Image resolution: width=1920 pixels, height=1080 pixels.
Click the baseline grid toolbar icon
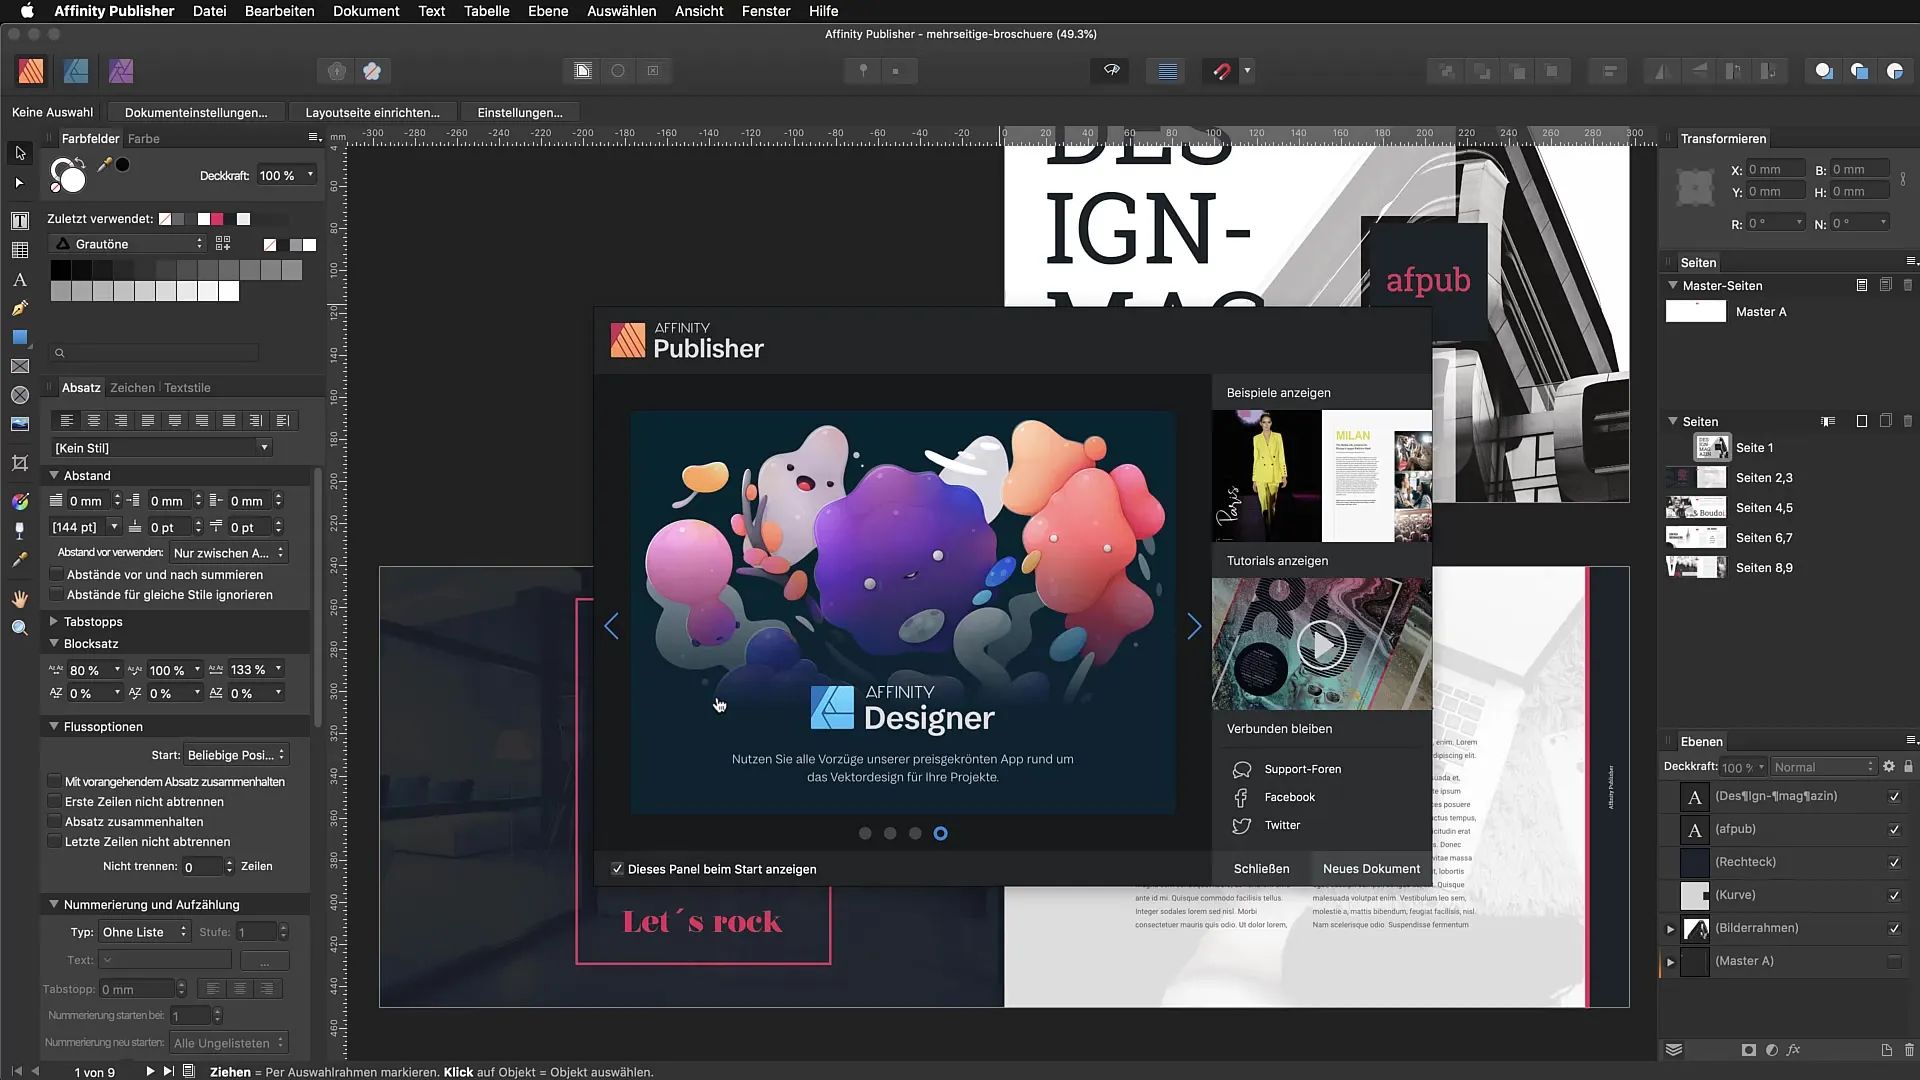click(x=1167, y=71)
